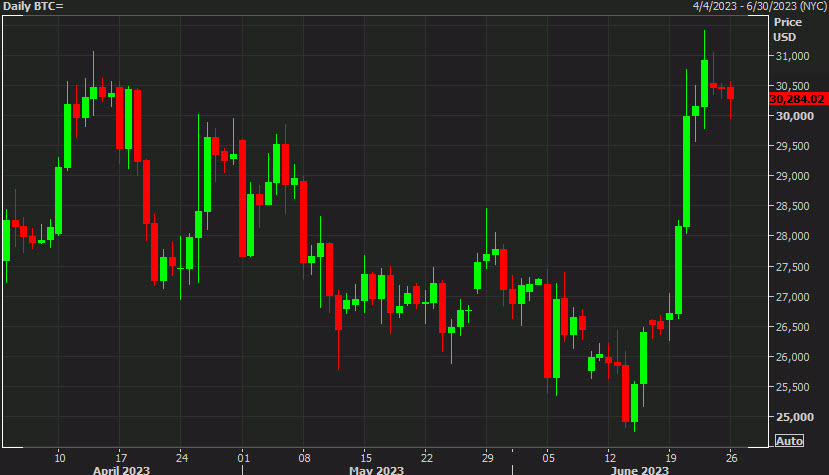Click the 30,500 price axis label
This screenshot has height=475, width=829.
[792, 86]
